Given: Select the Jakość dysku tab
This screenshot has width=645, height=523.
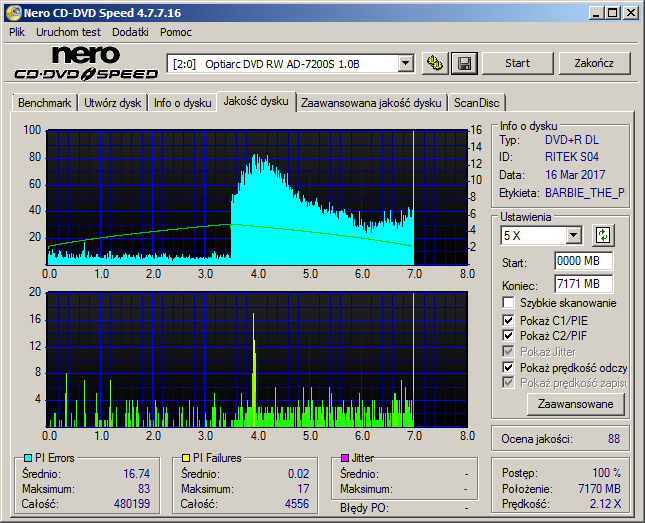Looking at the screenshot, I should click(x=256, y=101).
